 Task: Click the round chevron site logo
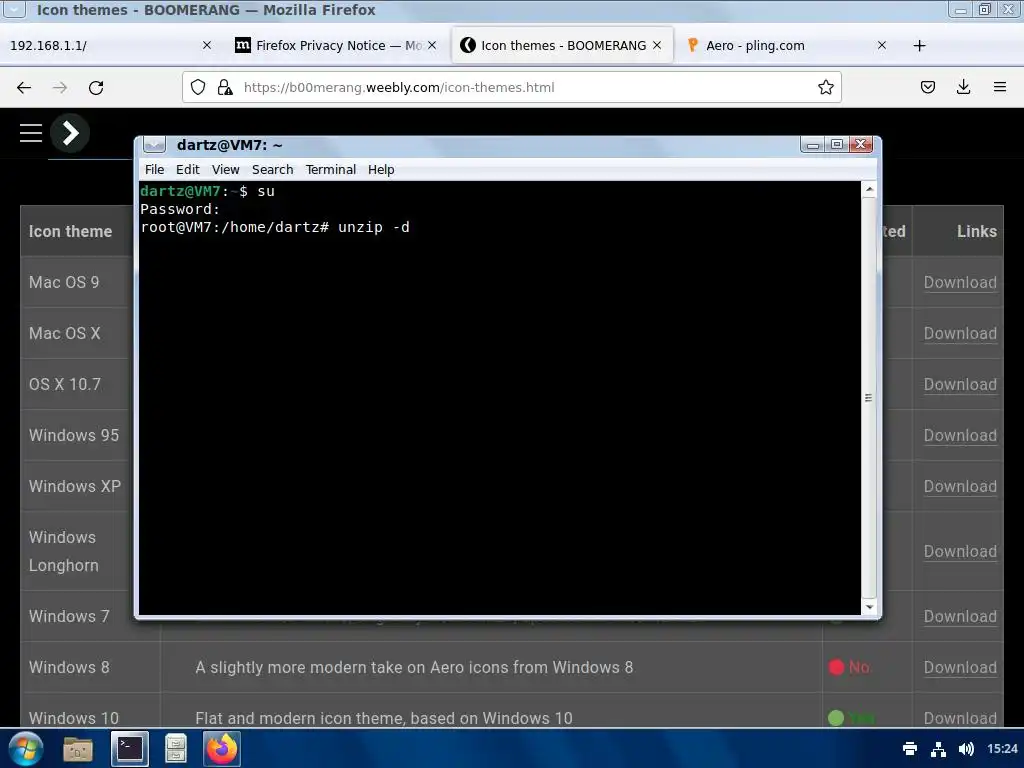click(x=70, y=133)
